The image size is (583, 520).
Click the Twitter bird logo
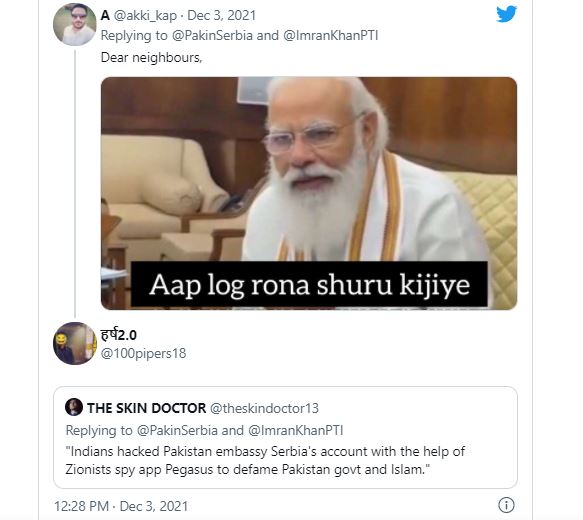[506, 14]
